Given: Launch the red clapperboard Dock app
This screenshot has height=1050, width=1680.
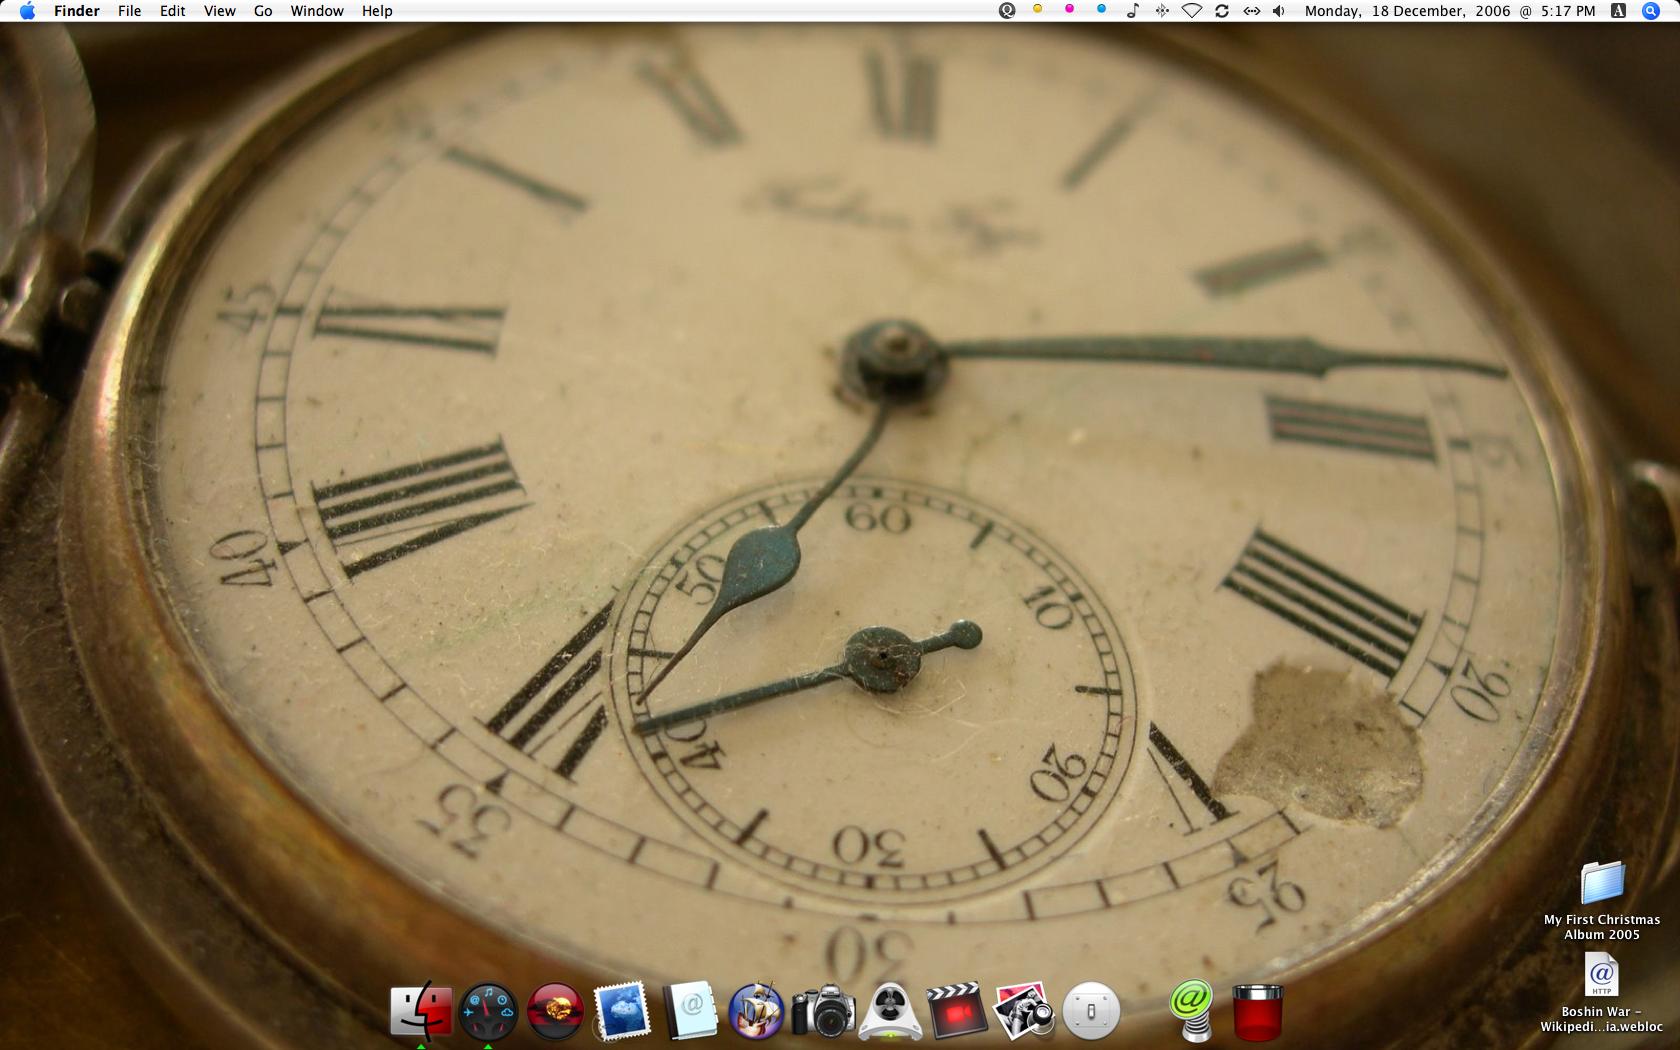Looking at the screenshot, I should click(956, 1010).
